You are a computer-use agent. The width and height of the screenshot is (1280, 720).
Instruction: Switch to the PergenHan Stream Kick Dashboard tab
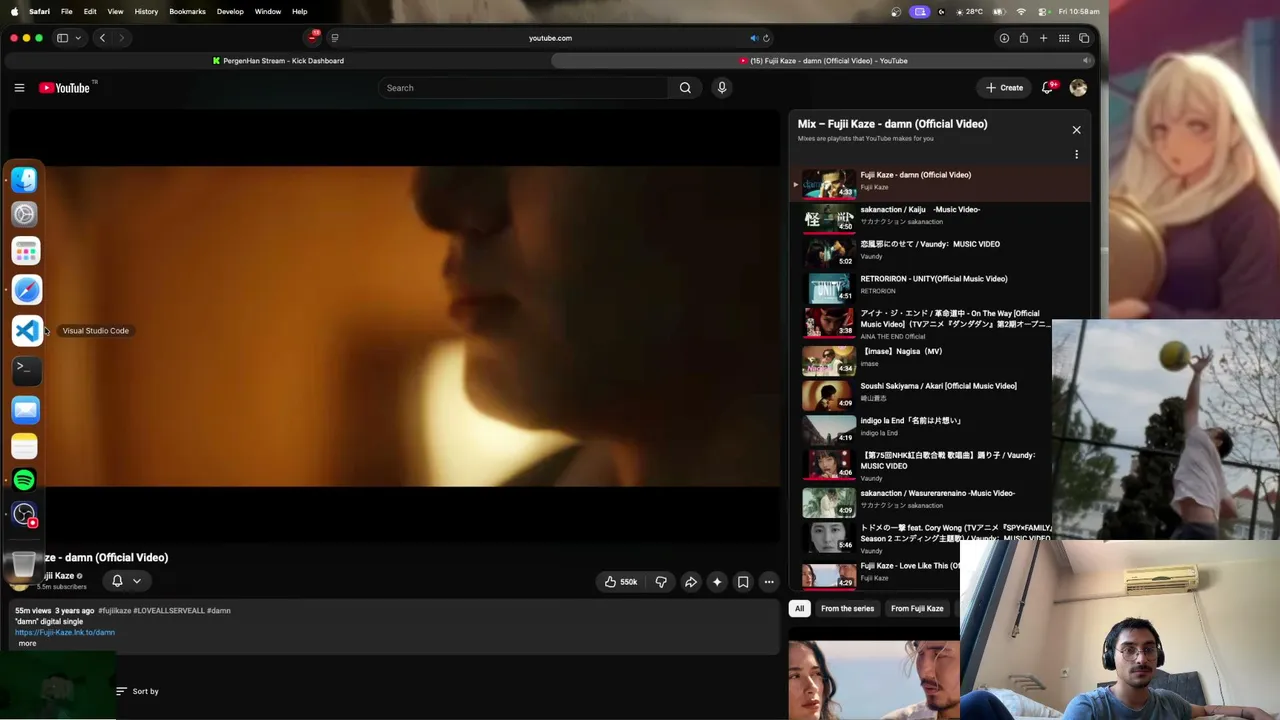click(278, 61)
